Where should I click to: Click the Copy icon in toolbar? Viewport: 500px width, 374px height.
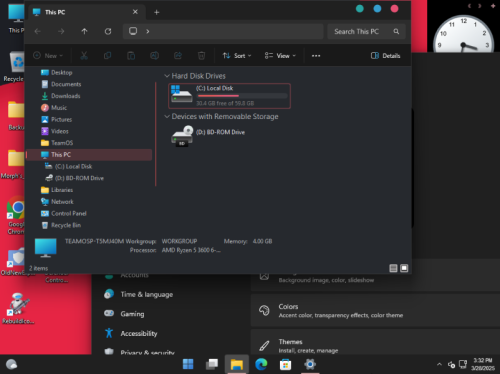pyautogui.click(x=107, y=56)
